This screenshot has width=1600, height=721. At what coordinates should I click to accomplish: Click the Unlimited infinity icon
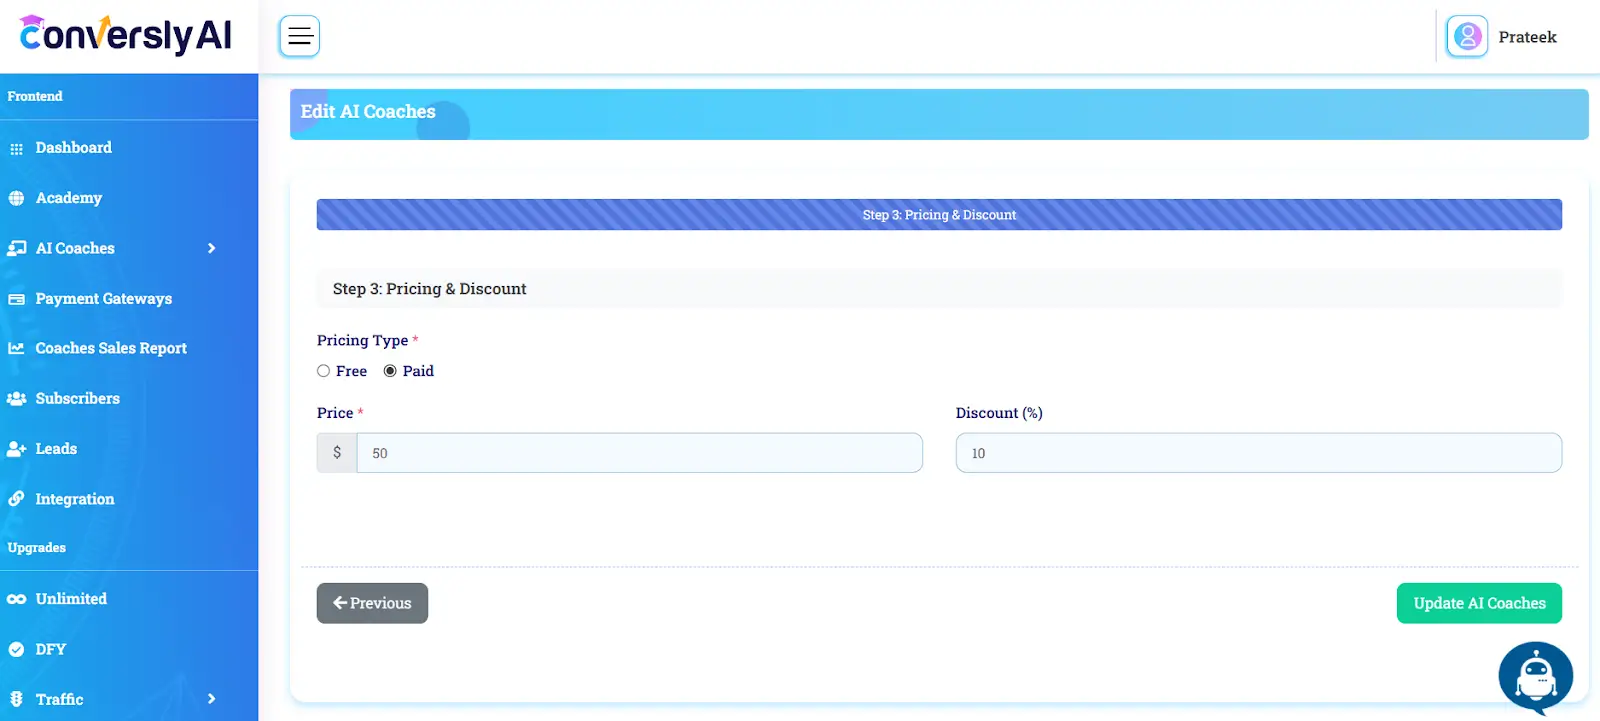pos(16,599)
